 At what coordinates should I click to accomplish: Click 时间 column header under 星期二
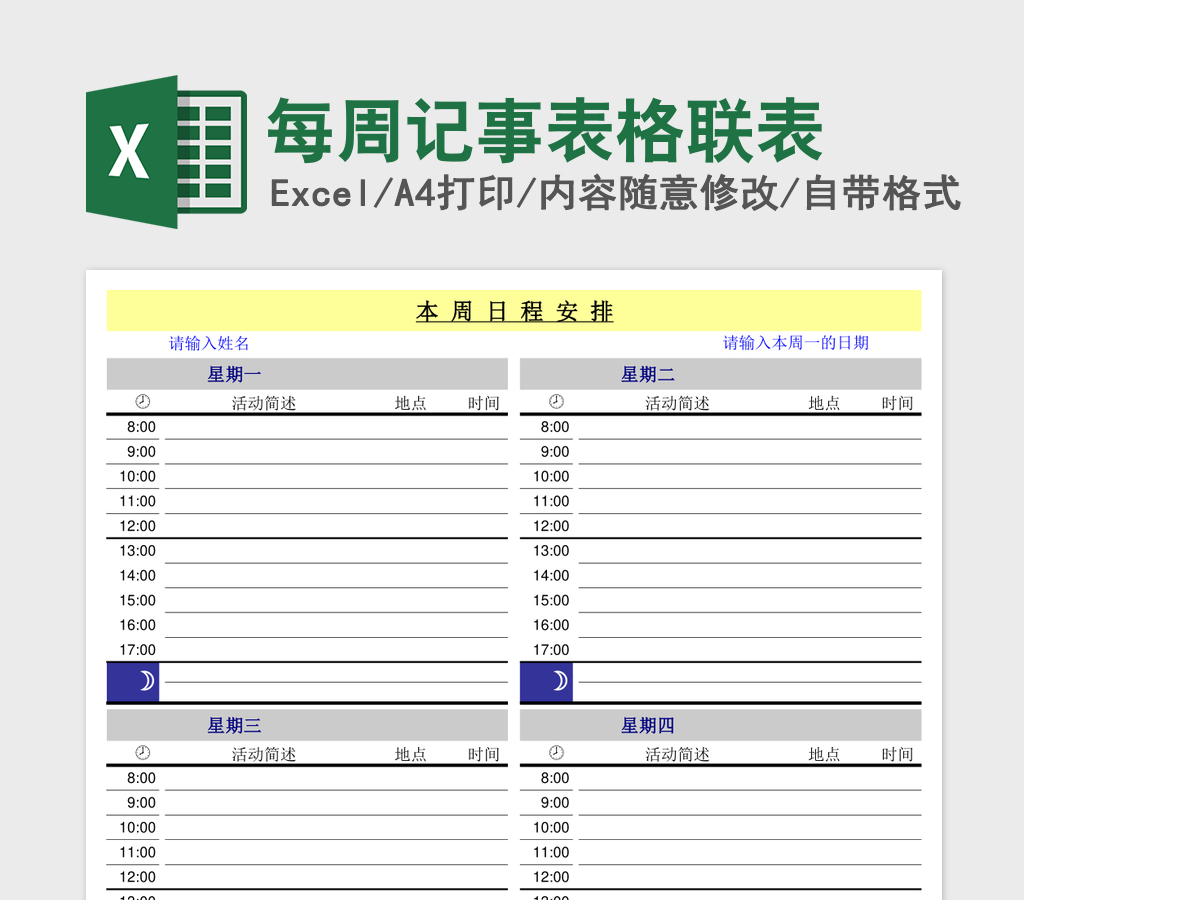pos(898,403)
